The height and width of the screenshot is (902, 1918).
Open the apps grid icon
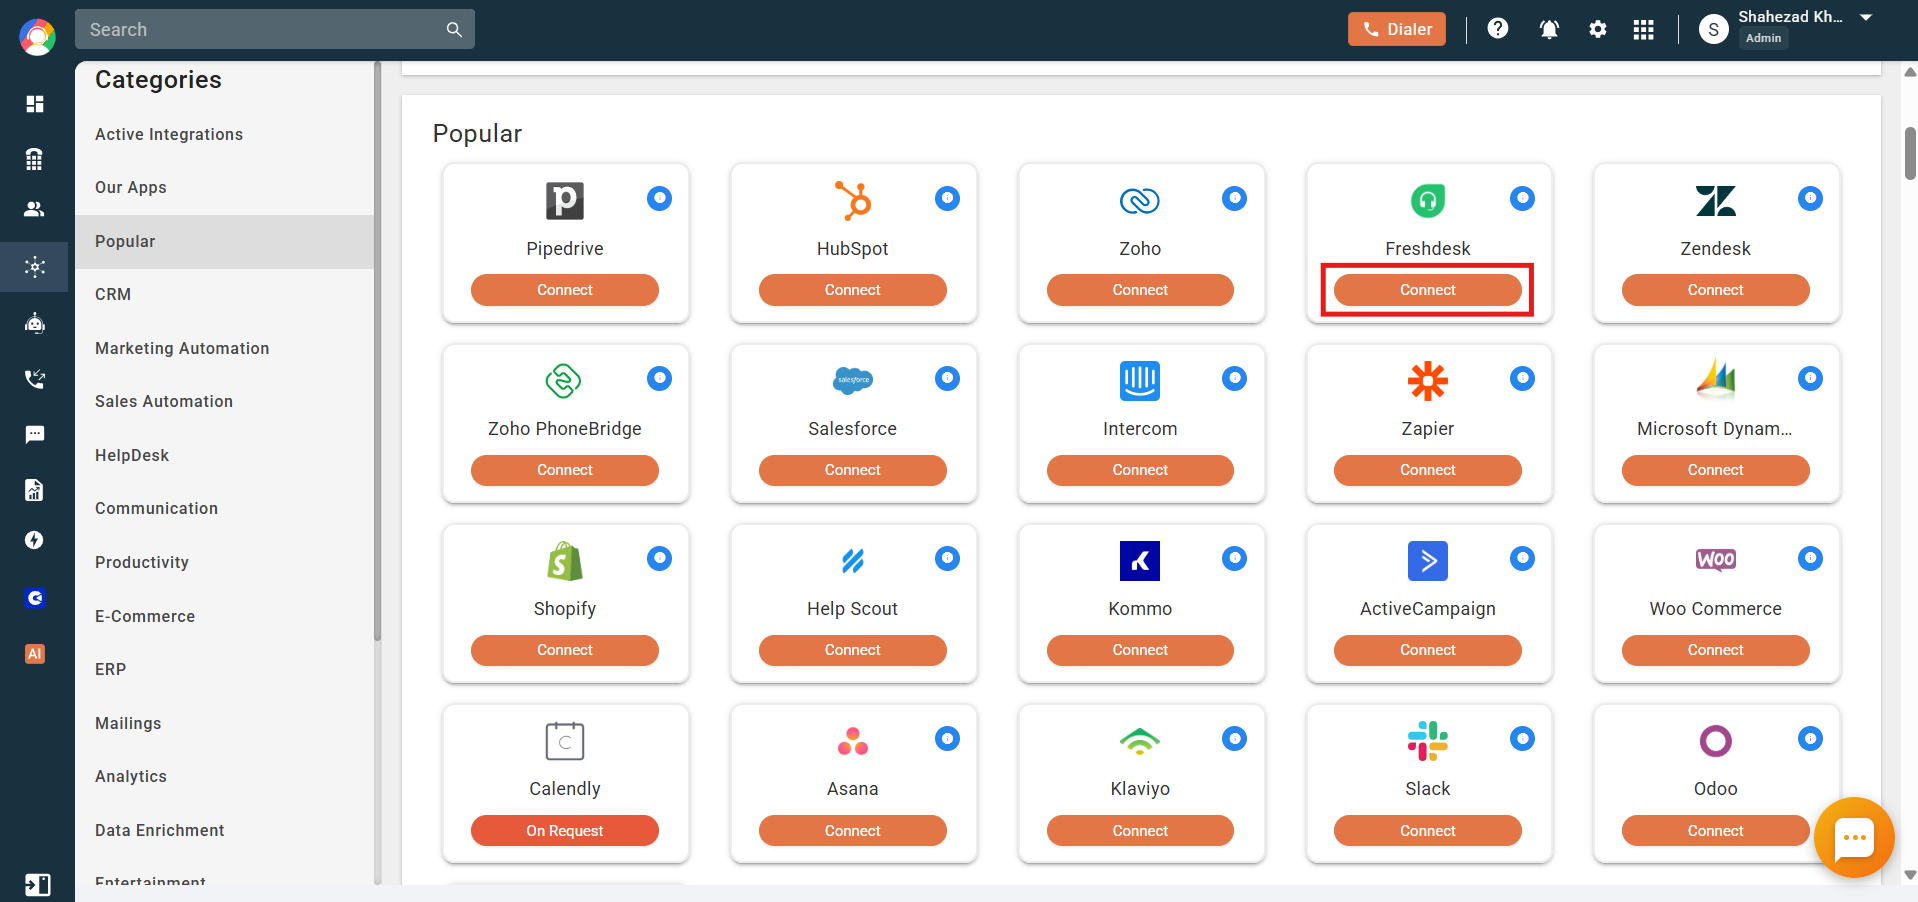point(1644,30)
